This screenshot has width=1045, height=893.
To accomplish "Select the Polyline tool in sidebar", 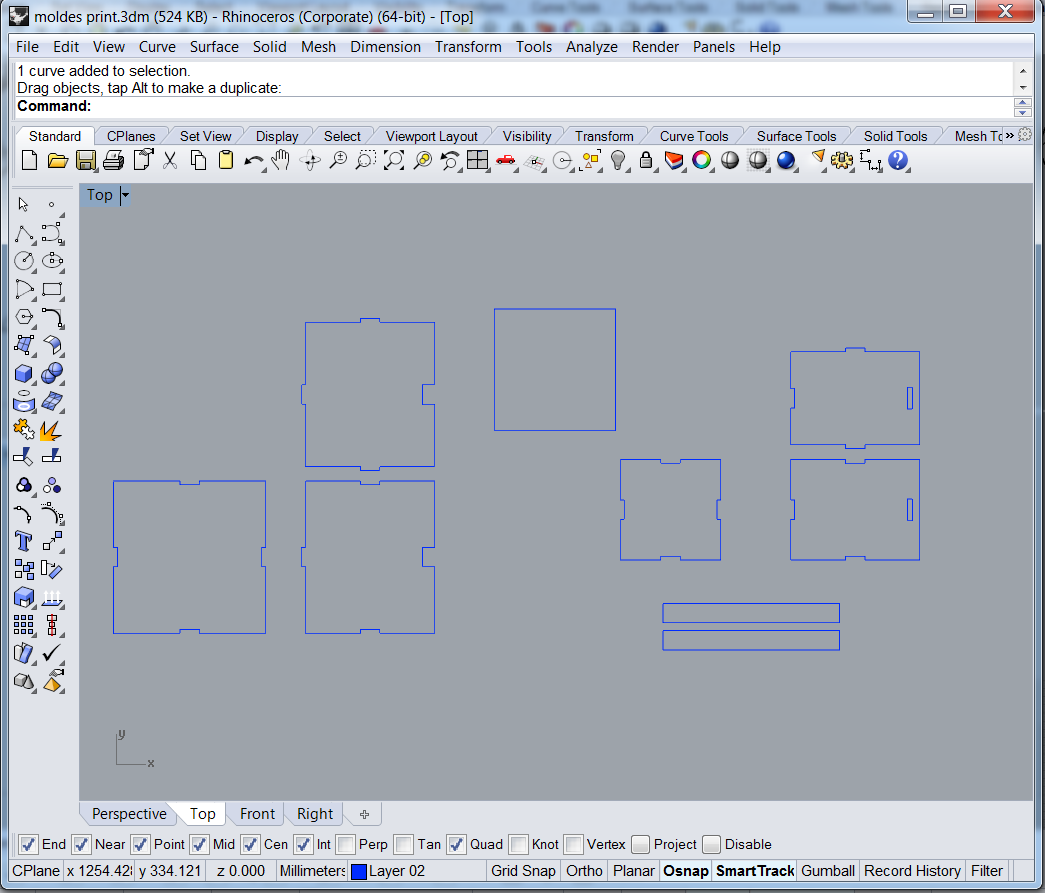I will [24, 234].
